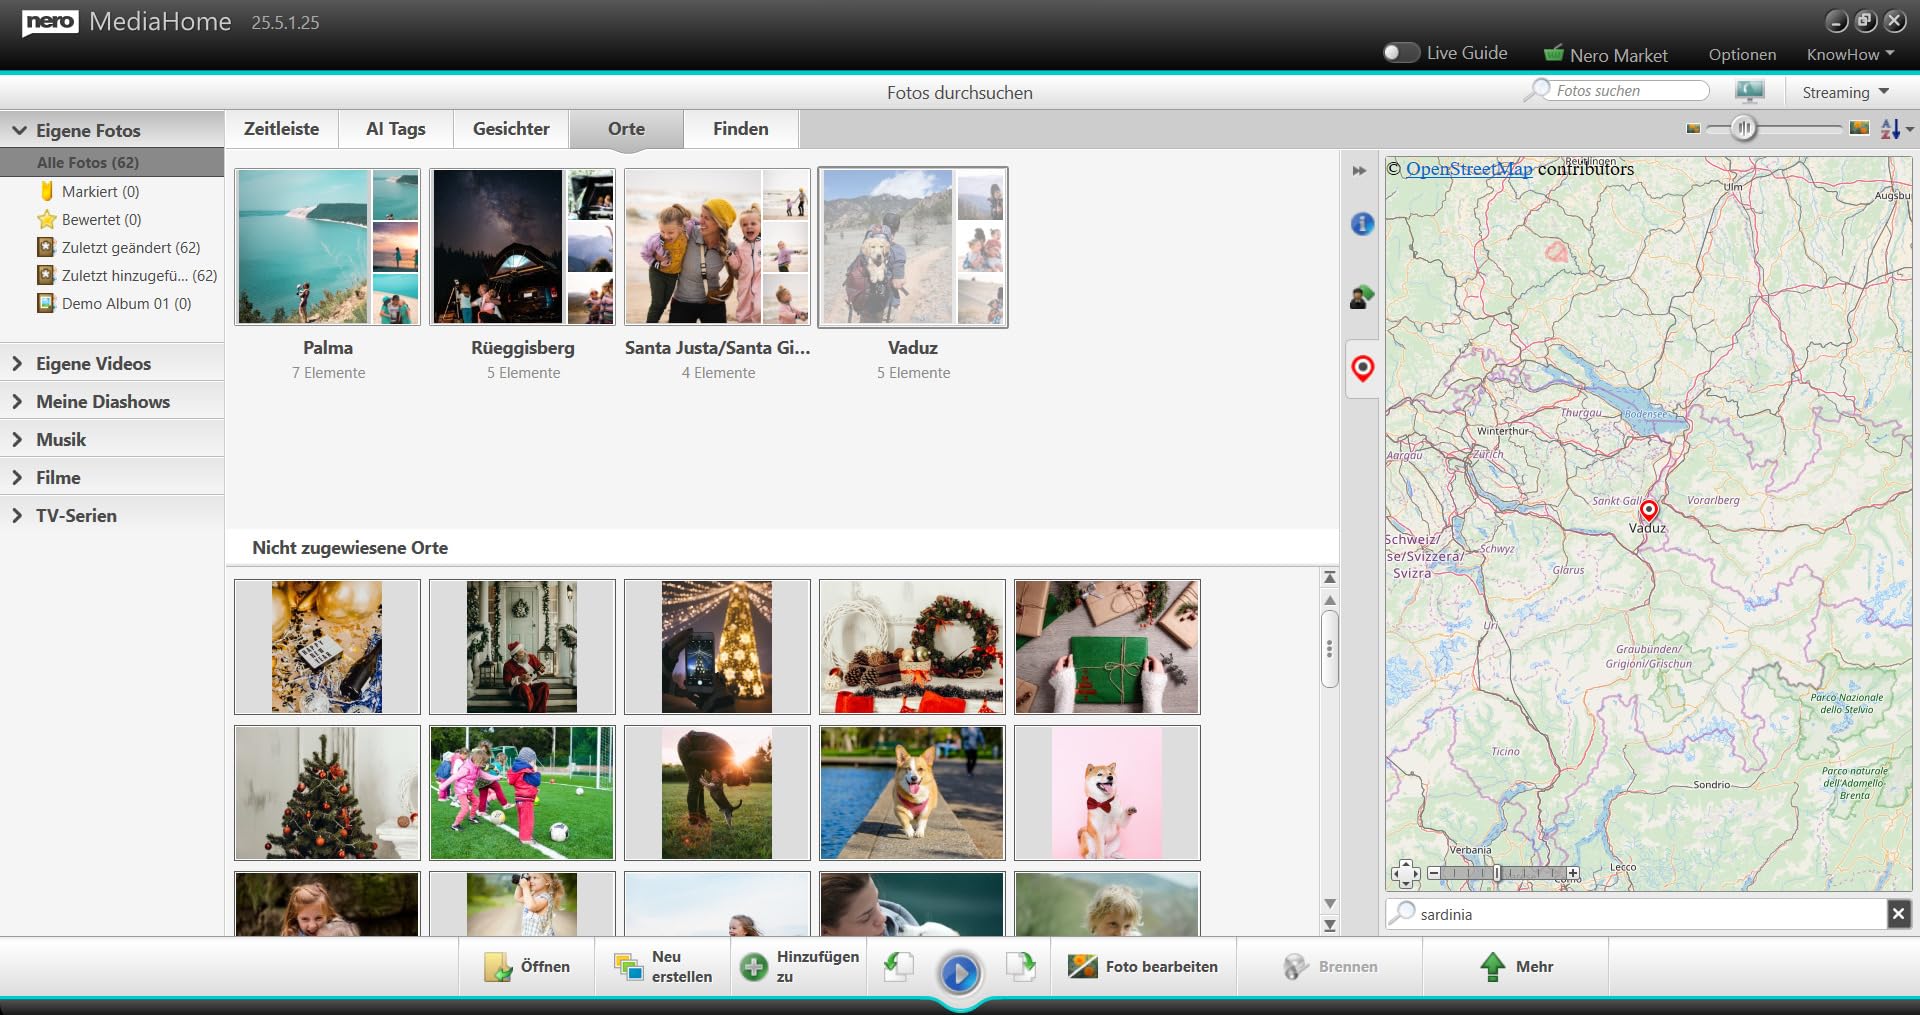Image resolution: width=1920 pixels, height=1015 pixels.
Task: Select the Christmas wreath photo
Action: pos(913,647)
